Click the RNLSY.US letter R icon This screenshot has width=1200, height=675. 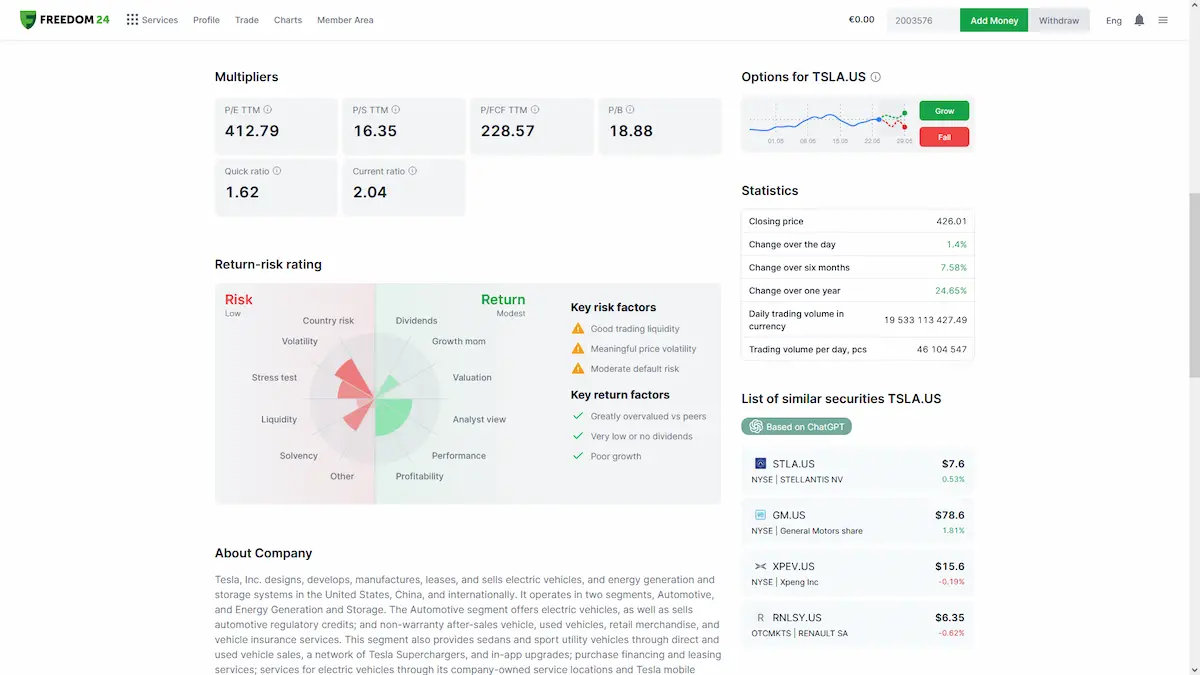pos(760,618)
